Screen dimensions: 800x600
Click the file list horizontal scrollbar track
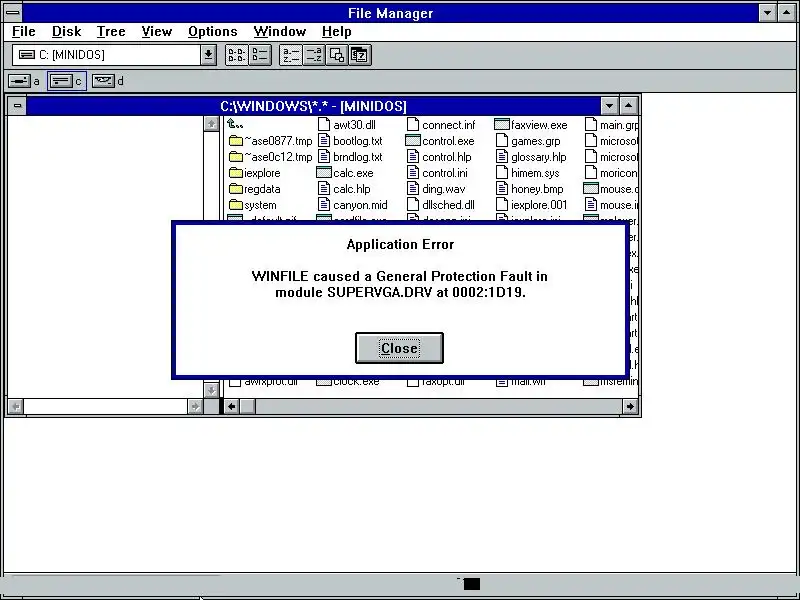pos(439,407)
